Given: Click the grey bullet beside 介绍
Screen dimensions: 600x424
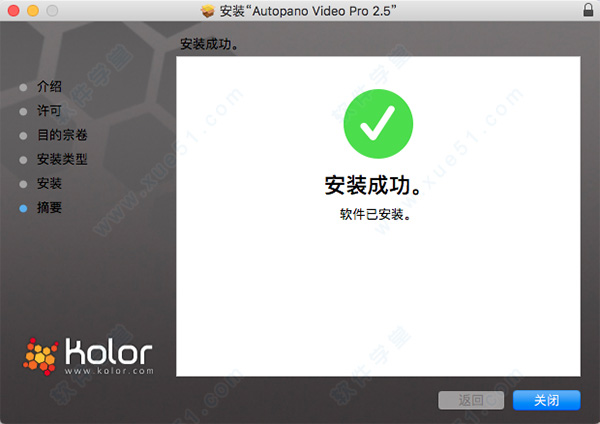Looking at the screenshot, I should pos(23,88).
